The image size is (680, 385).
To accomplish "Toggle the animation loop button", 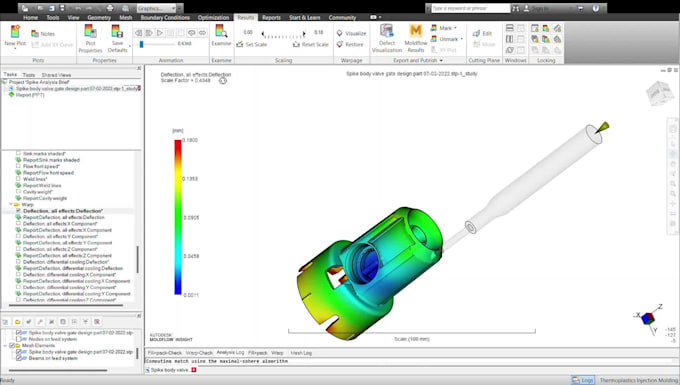I will 191,33.
